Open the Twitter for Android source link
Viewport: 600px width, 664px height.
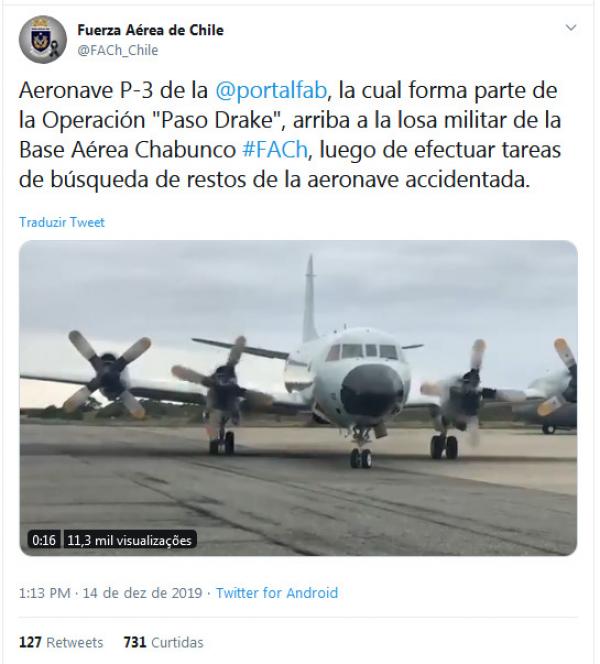(x=277, y=593)
